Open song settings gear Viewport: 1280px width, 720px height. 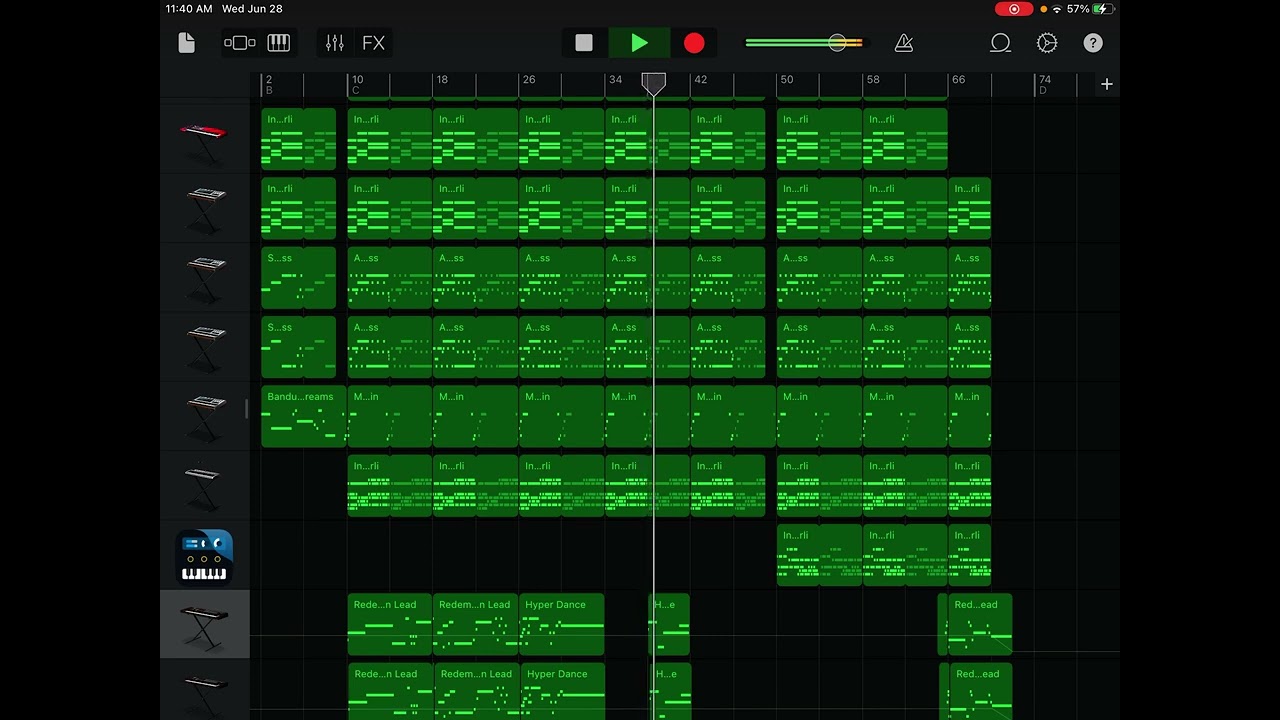(x=1047, y=43)
